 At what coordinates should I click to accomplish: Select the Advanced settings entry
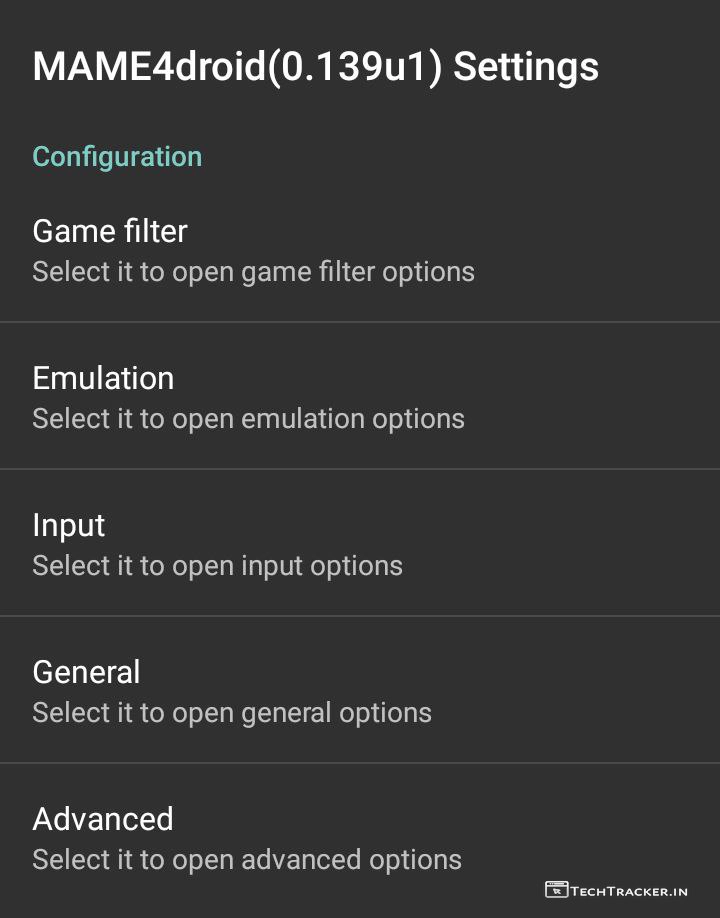[x=103, y=820]
